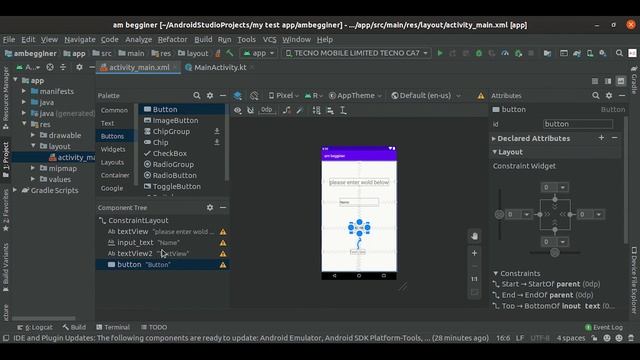Set default margins 0dp button
Screen dimensions: 640x360
(x=267, y=110)
